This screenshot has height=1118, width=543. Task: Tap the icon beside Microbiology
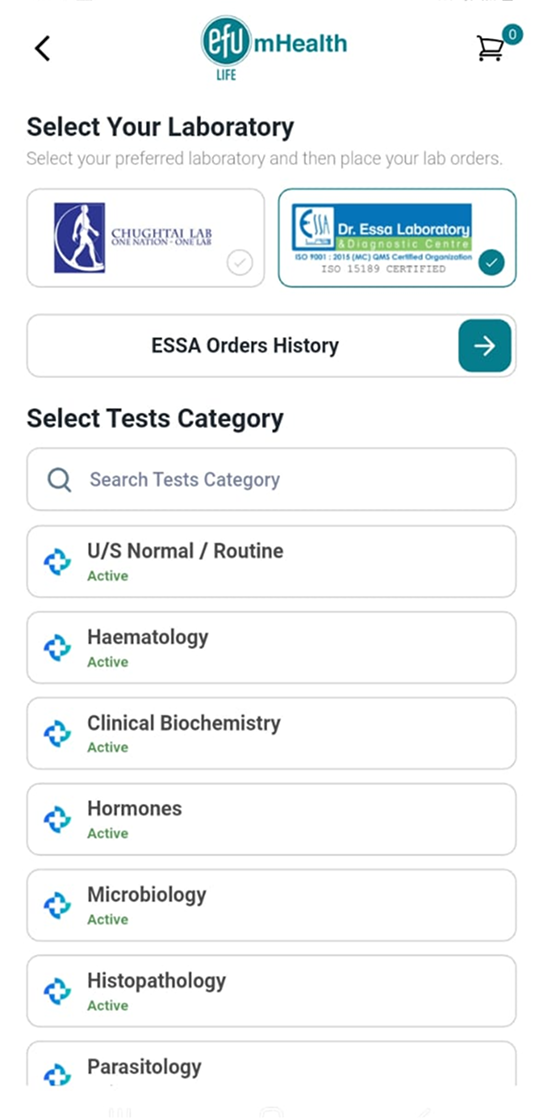[58, 906]
